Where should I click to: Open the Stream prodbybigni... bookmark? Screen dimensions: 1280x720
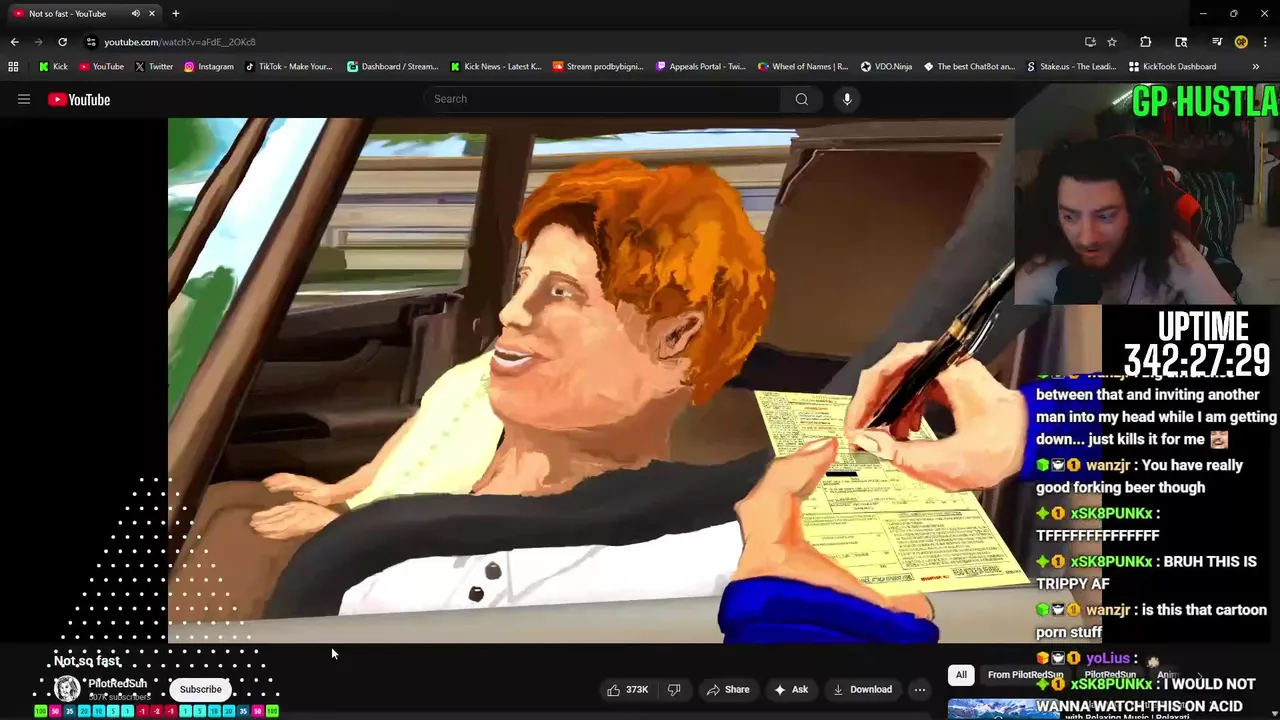pos(598,67)
